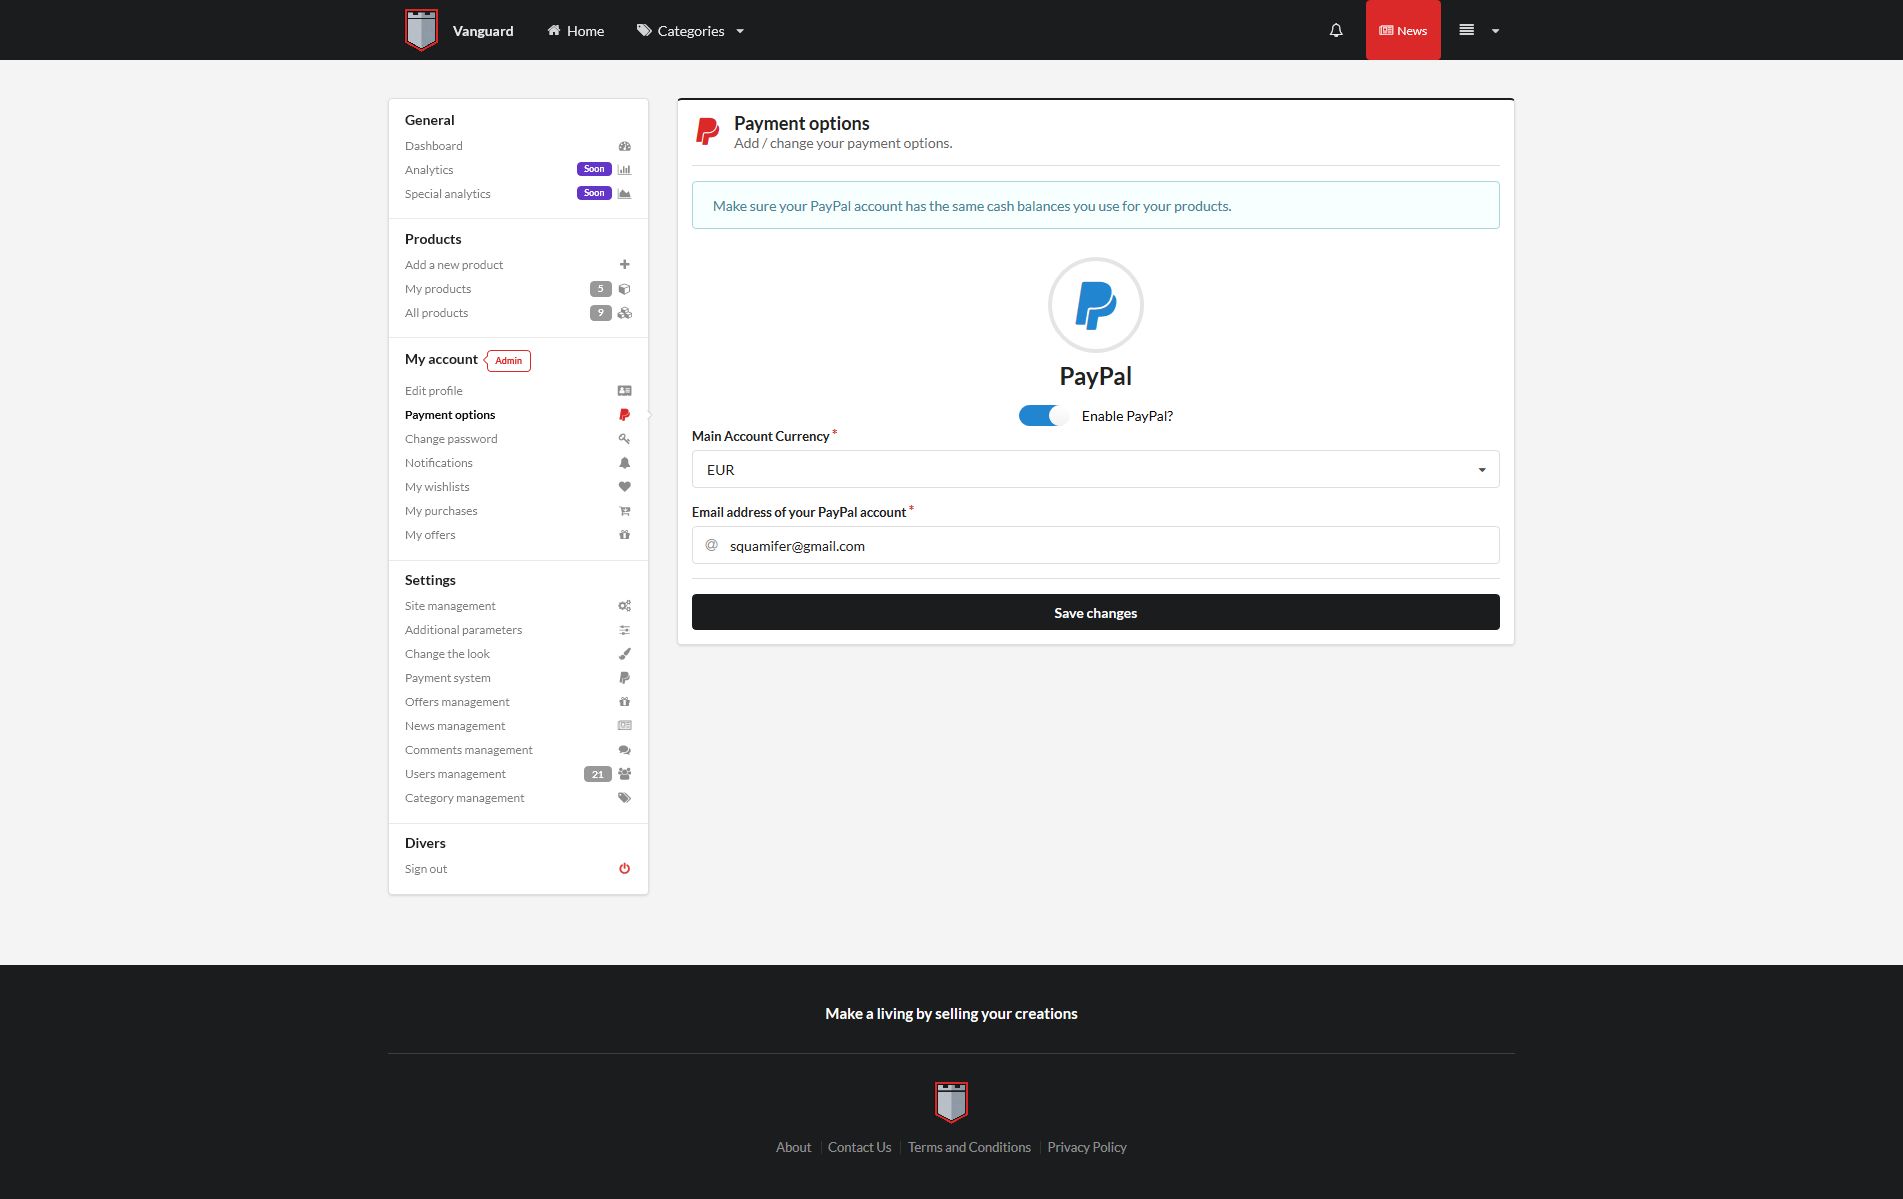Go to Home in the top navbar
The width and height of the screenshot is (1903, 1199).
575,31
